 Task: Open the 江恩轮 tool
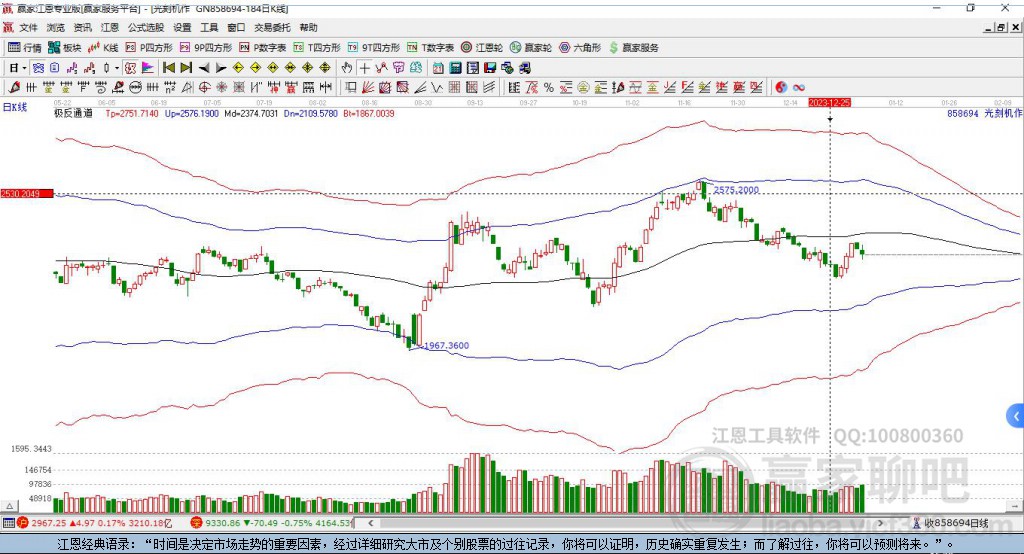pos(482,48)
